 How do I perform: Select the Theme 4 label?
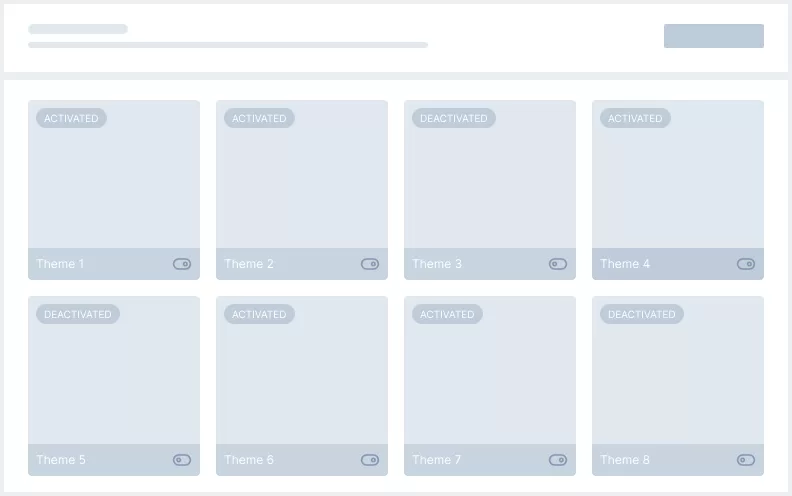coord(625,264)
